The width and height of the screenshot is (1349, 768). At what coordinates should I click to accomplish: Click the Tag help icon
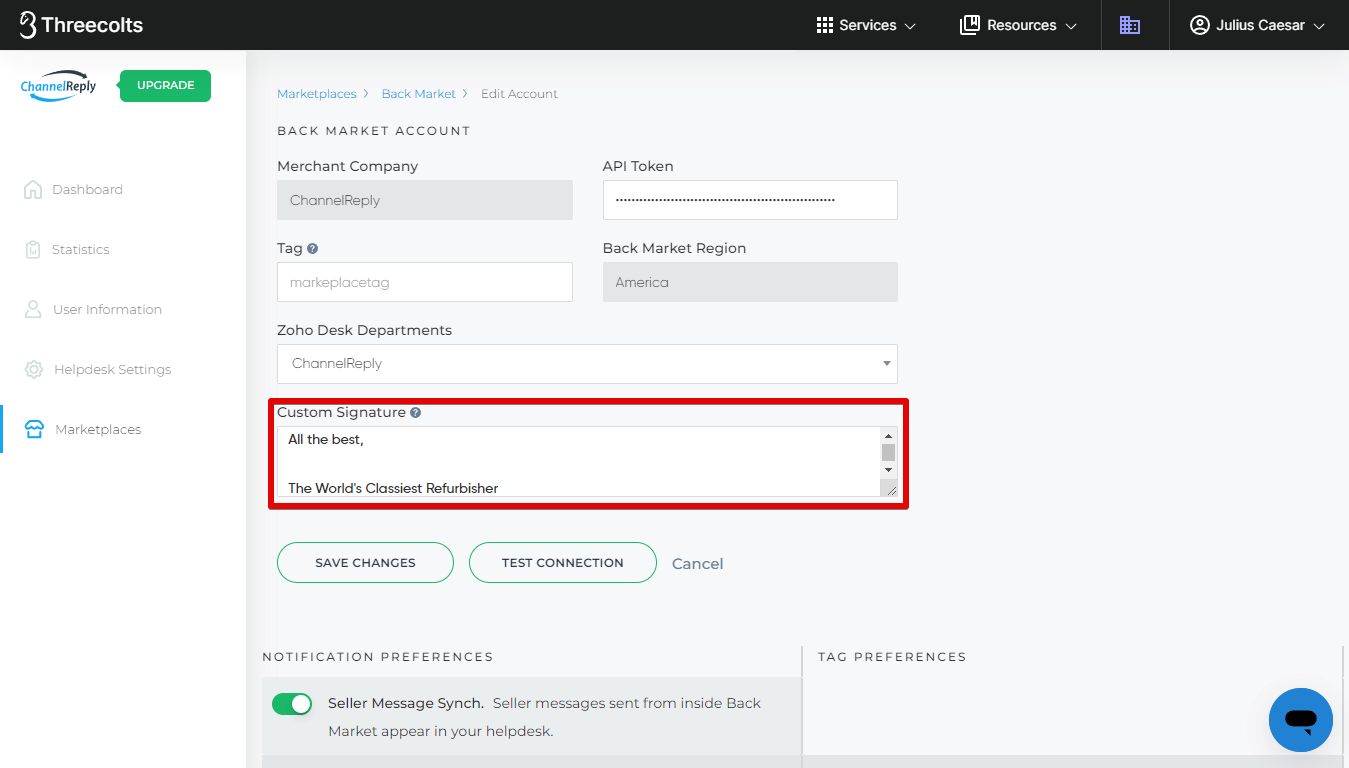pos(313,248)
